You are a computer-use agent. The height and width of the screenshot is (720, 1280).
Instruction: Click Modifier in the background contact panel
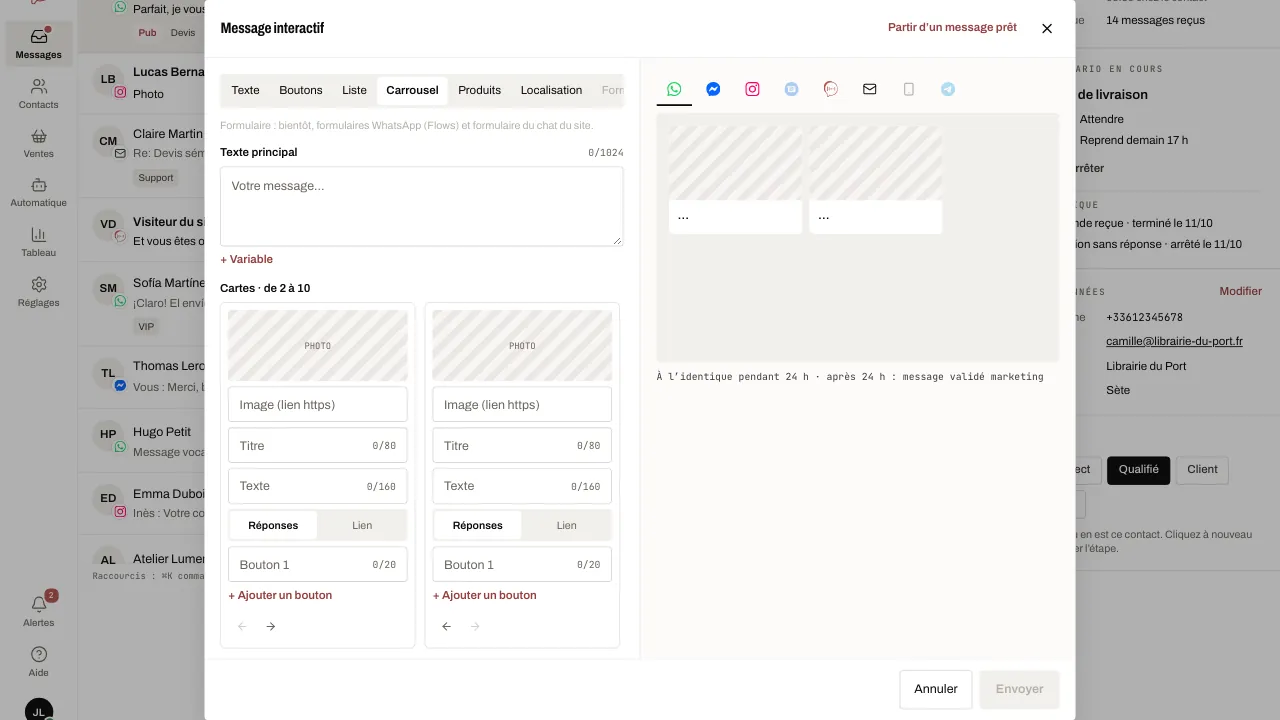click(x=1240, y=291)
